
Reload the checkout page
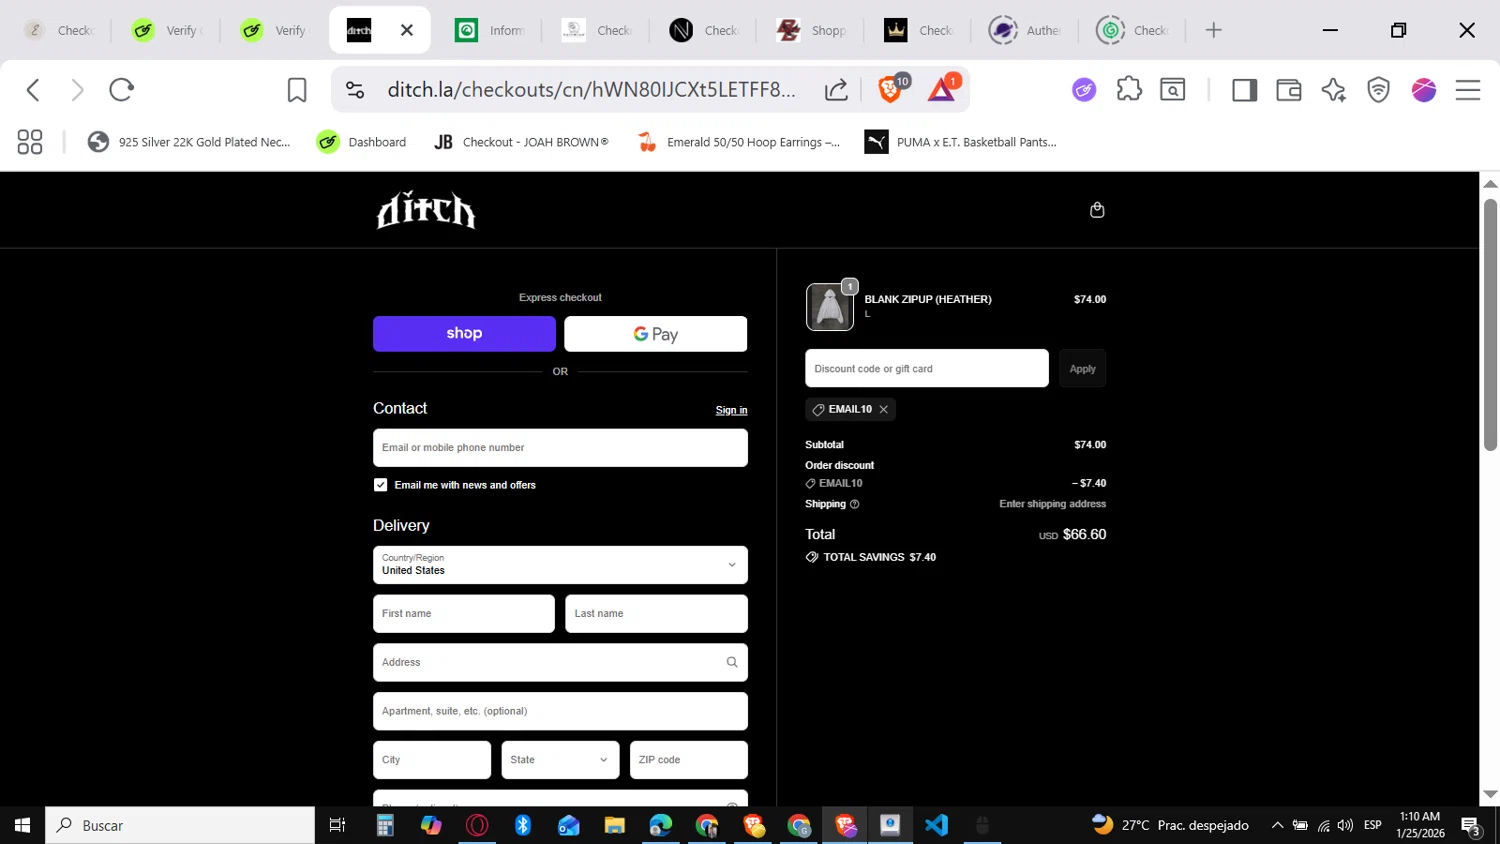tap(122, 90)
